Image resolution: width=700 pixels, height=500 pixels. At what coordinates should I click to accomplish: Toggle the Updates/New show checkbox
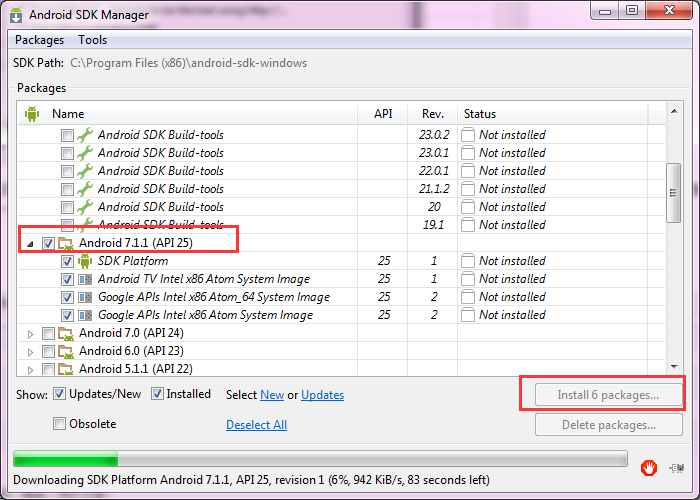(x=59, y=394)
